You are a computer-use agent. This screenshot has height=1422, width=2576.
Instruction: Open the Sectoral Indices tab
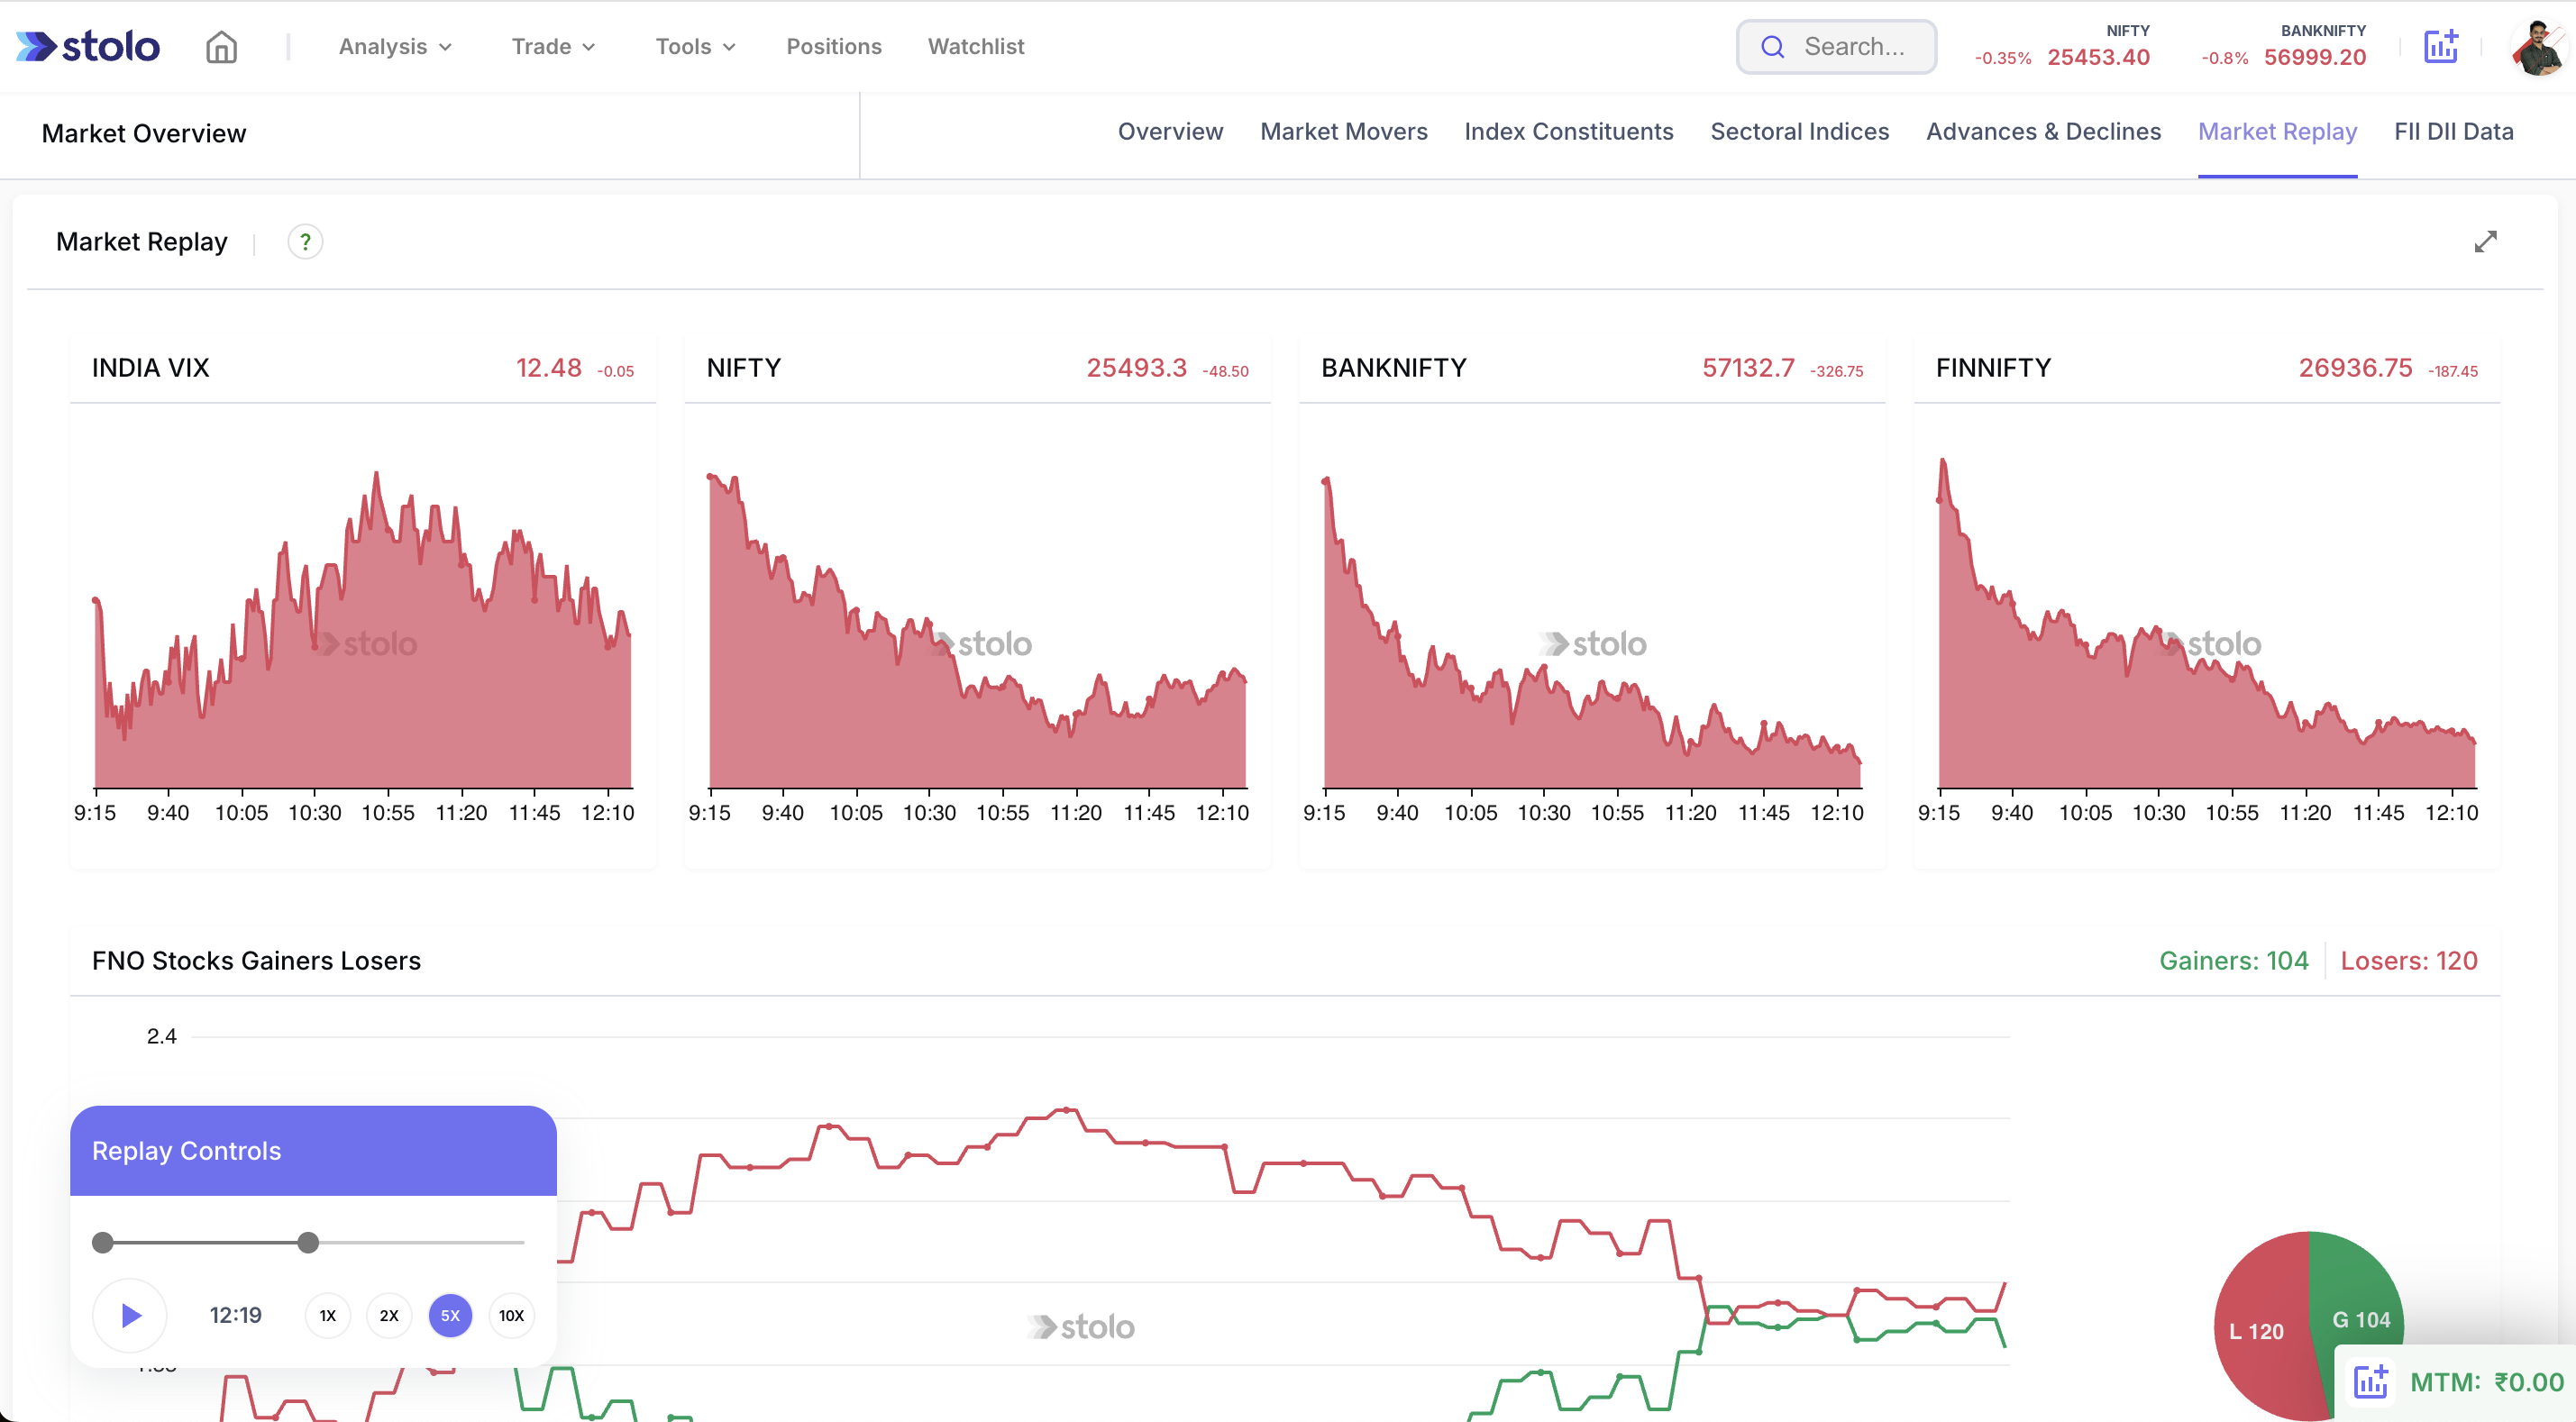coord(1799,132)
